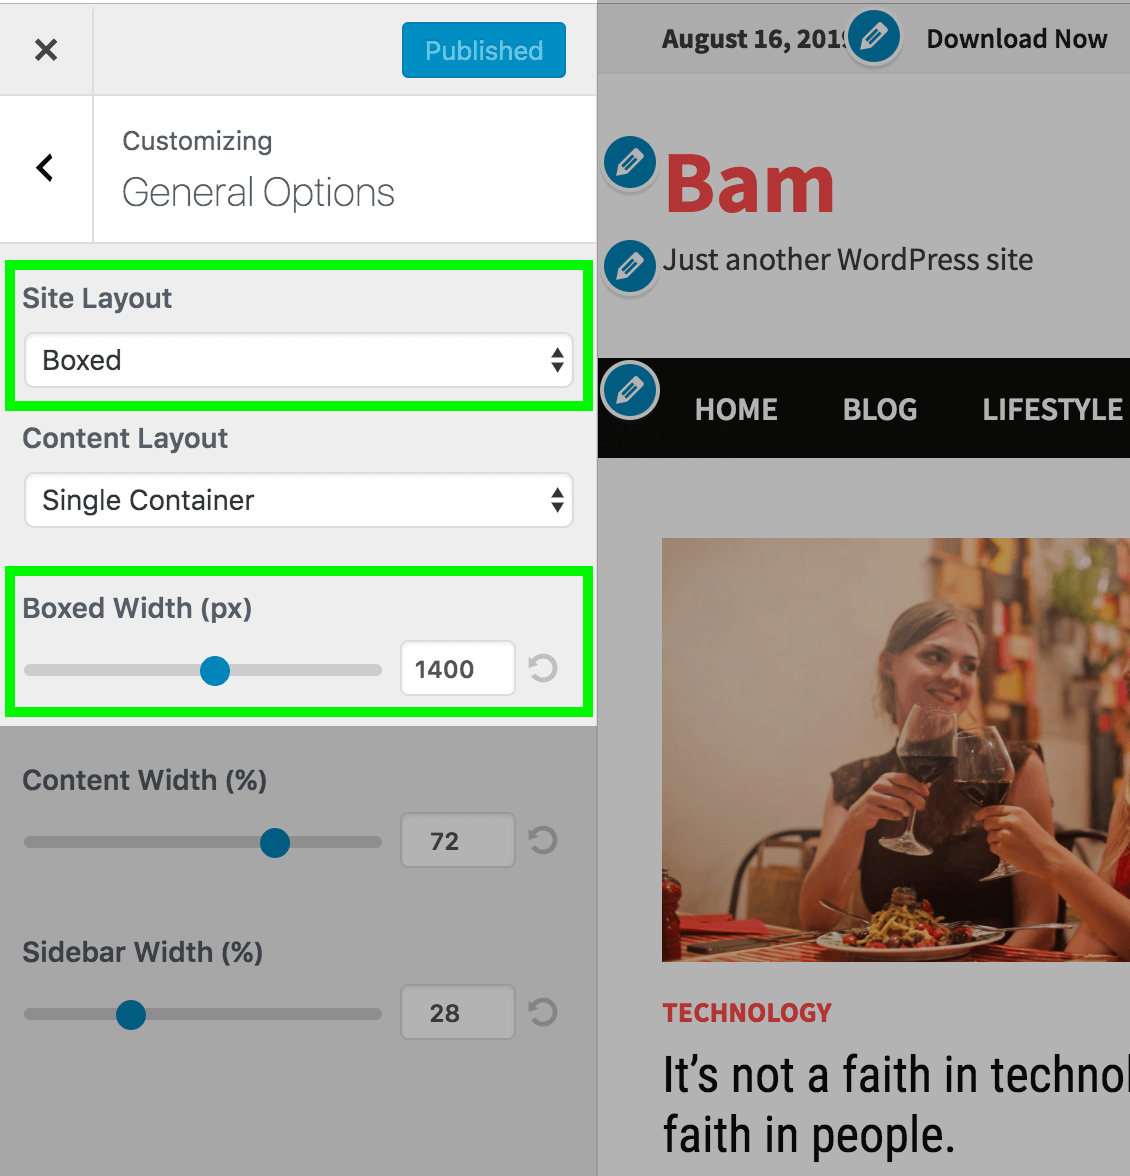Click the edit pencil next to the date
1130x1176 pixels.
click(x=874, y=36)
